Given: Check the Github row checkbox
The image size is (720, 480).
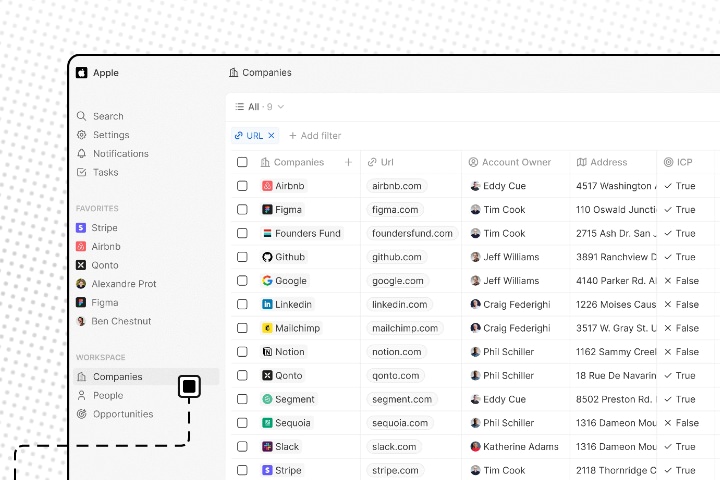Looking at the screenshot, I should click(242, 257).
